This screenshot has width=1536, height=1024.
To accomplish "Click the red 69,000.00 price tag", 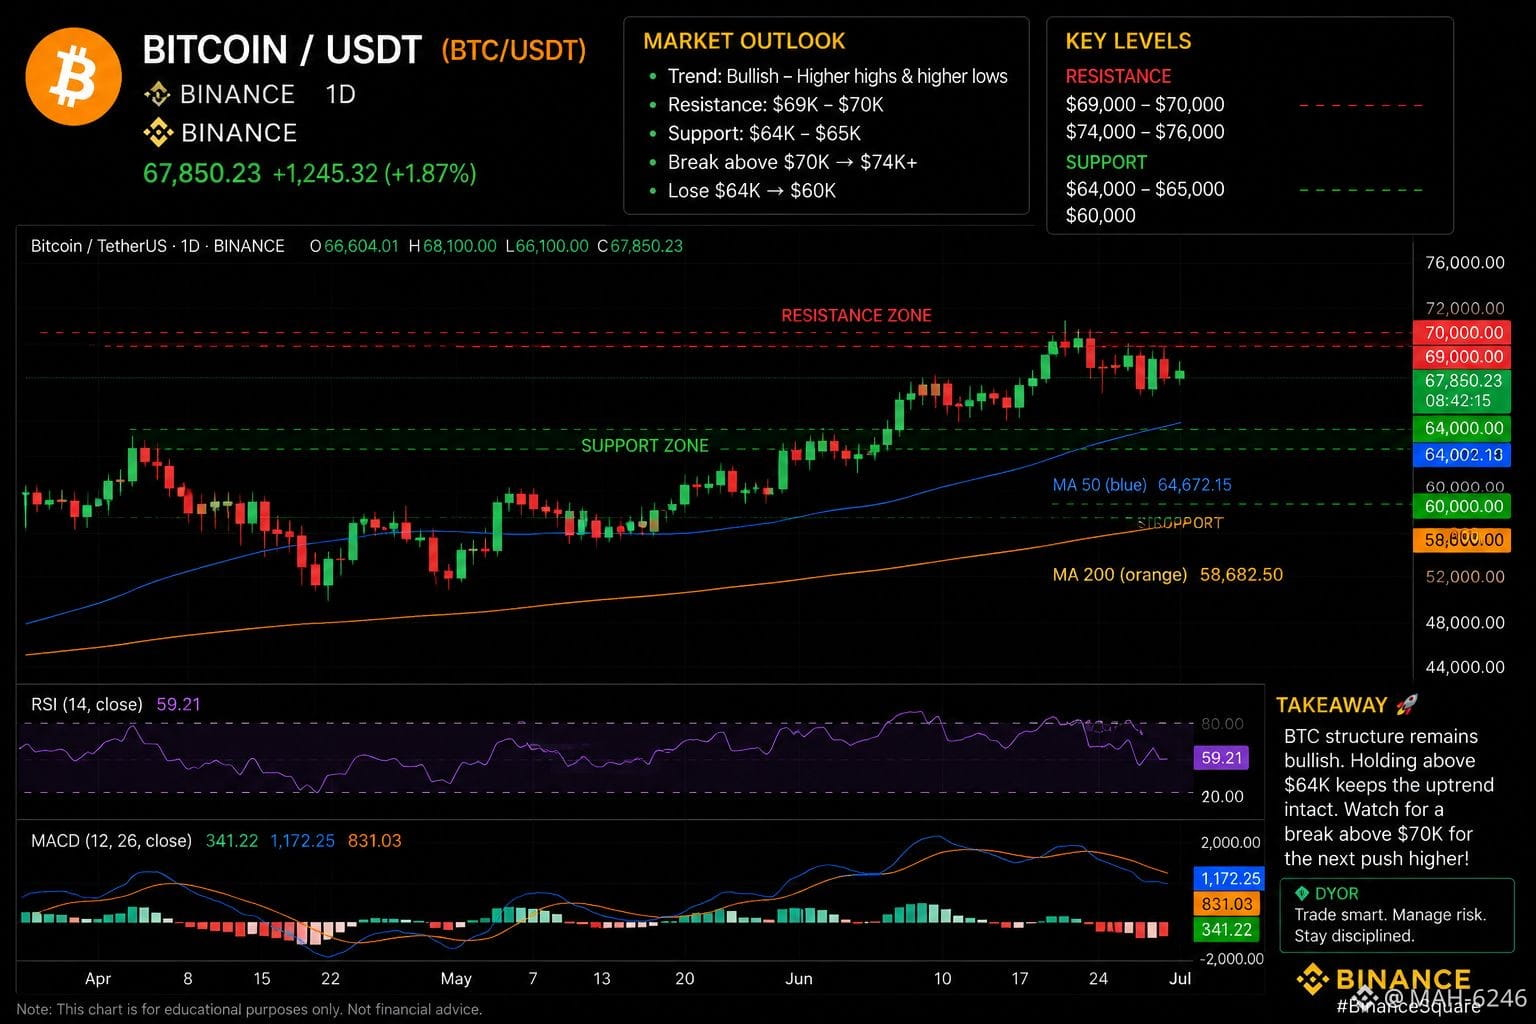I will click(x=1462, y=357).
